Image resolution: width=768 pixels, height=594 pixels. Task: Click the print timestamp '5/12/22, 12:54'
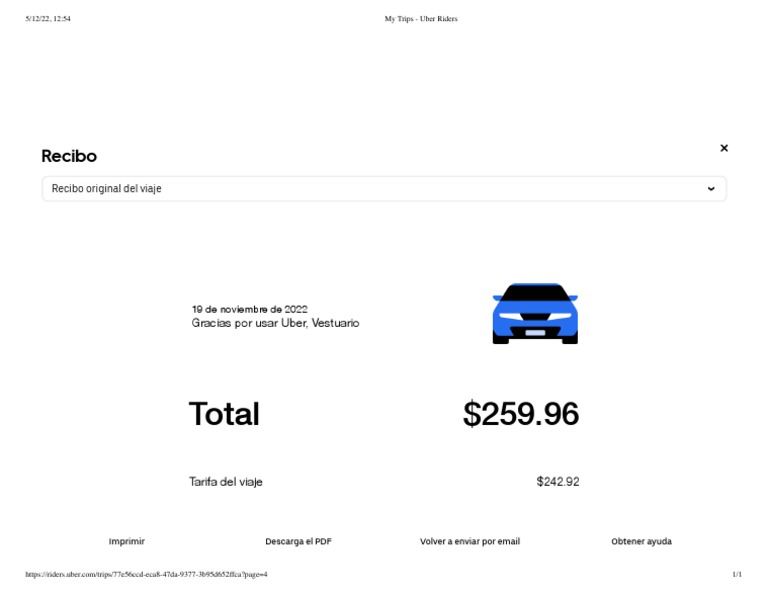coord(48,19)
